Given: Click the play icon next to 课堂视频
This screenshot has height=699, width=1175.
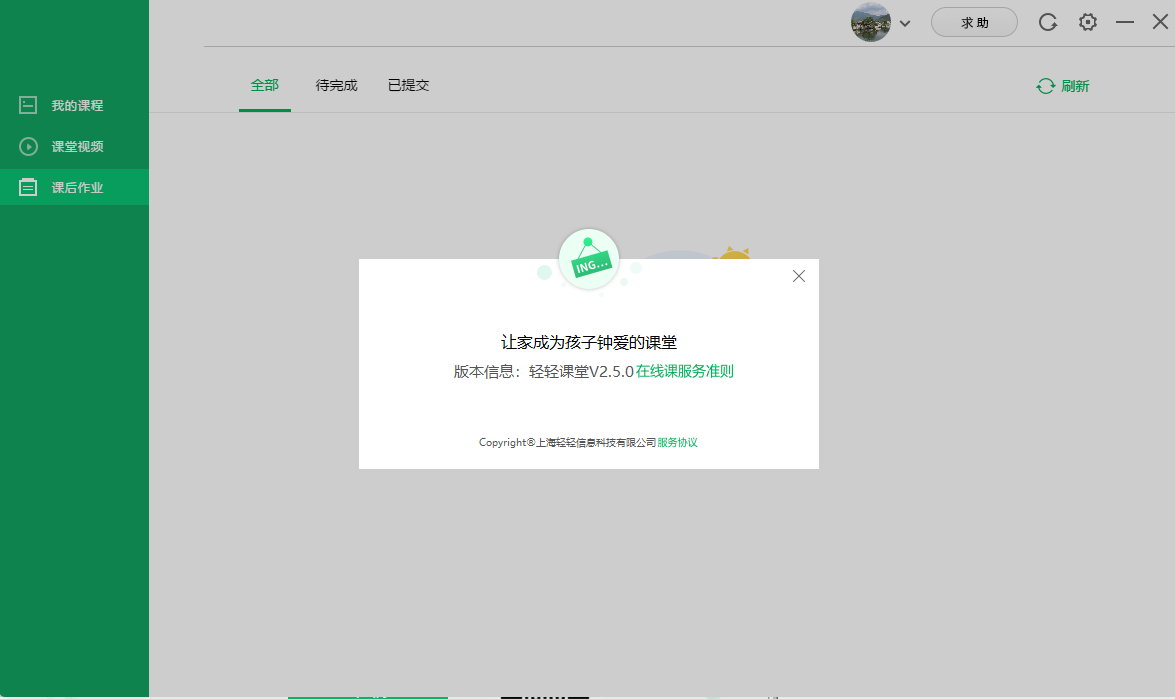Looking at the screenshot, I should coord(28,145).
